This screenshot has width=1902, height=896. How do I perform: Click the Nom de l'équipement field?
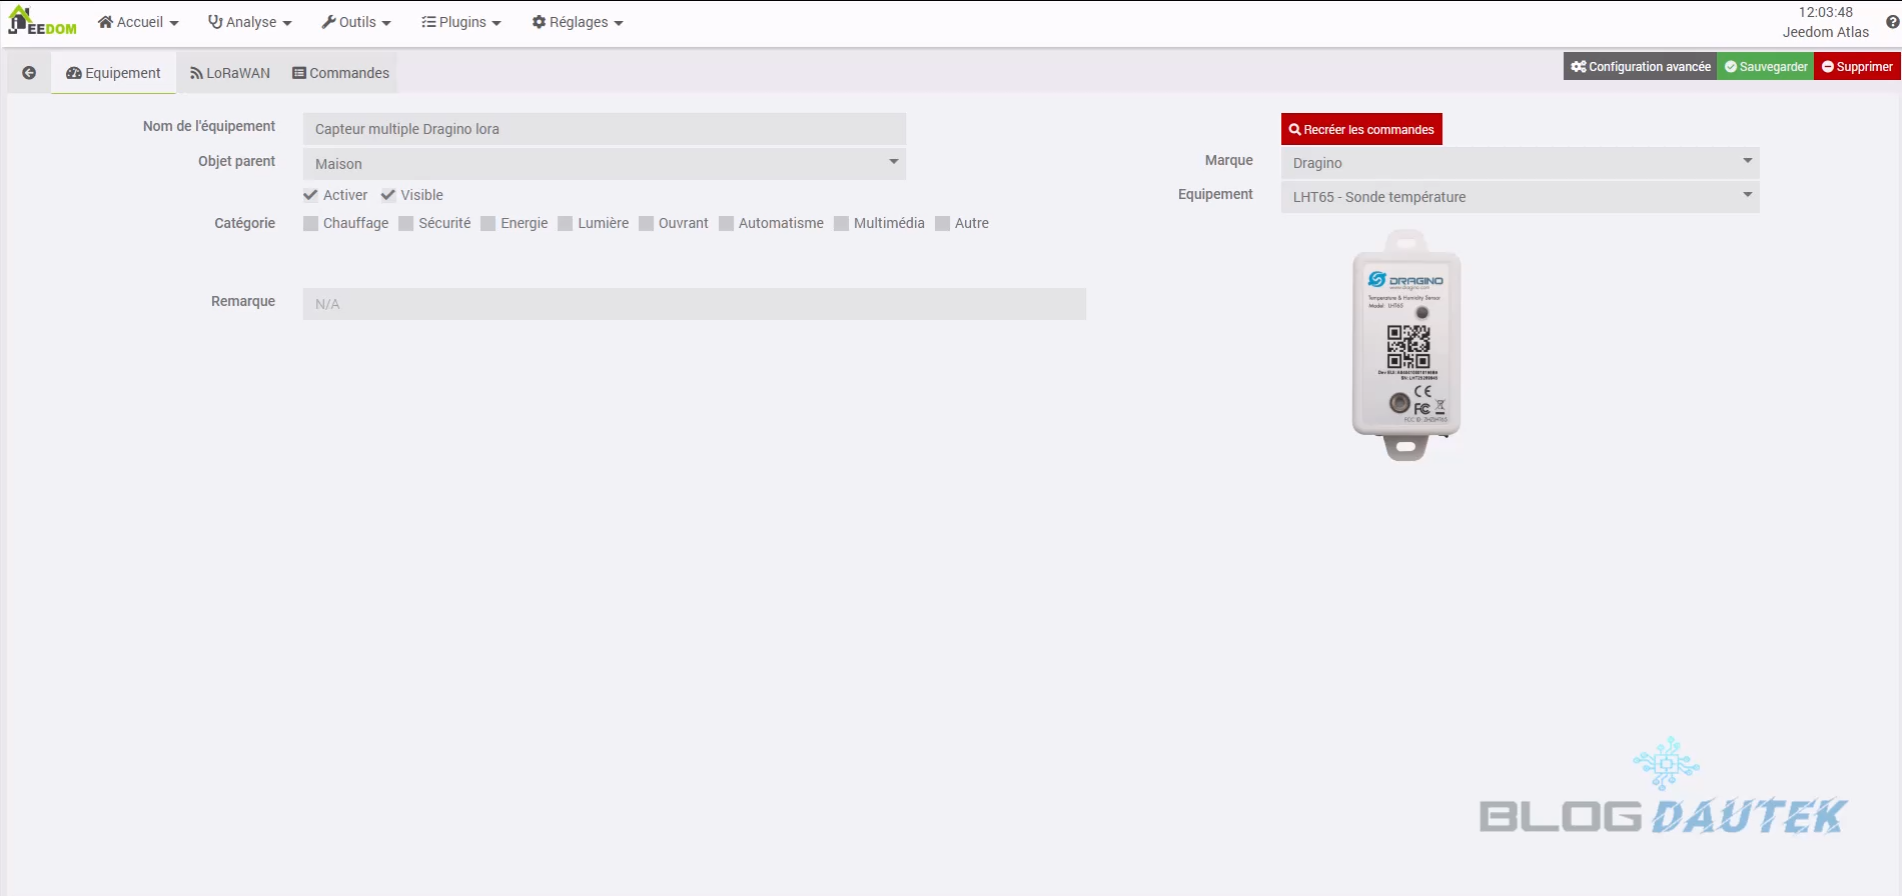[604, 129]
